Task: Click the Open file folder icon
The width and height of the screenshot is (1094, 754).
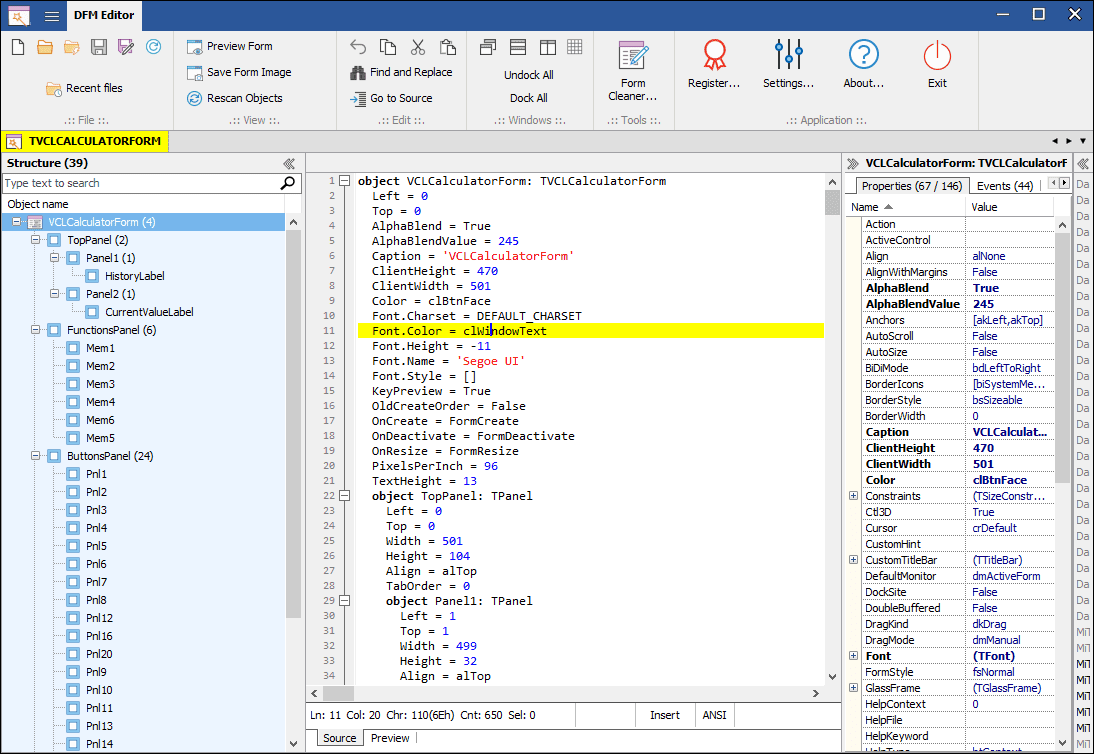Action: pos(45,47)
